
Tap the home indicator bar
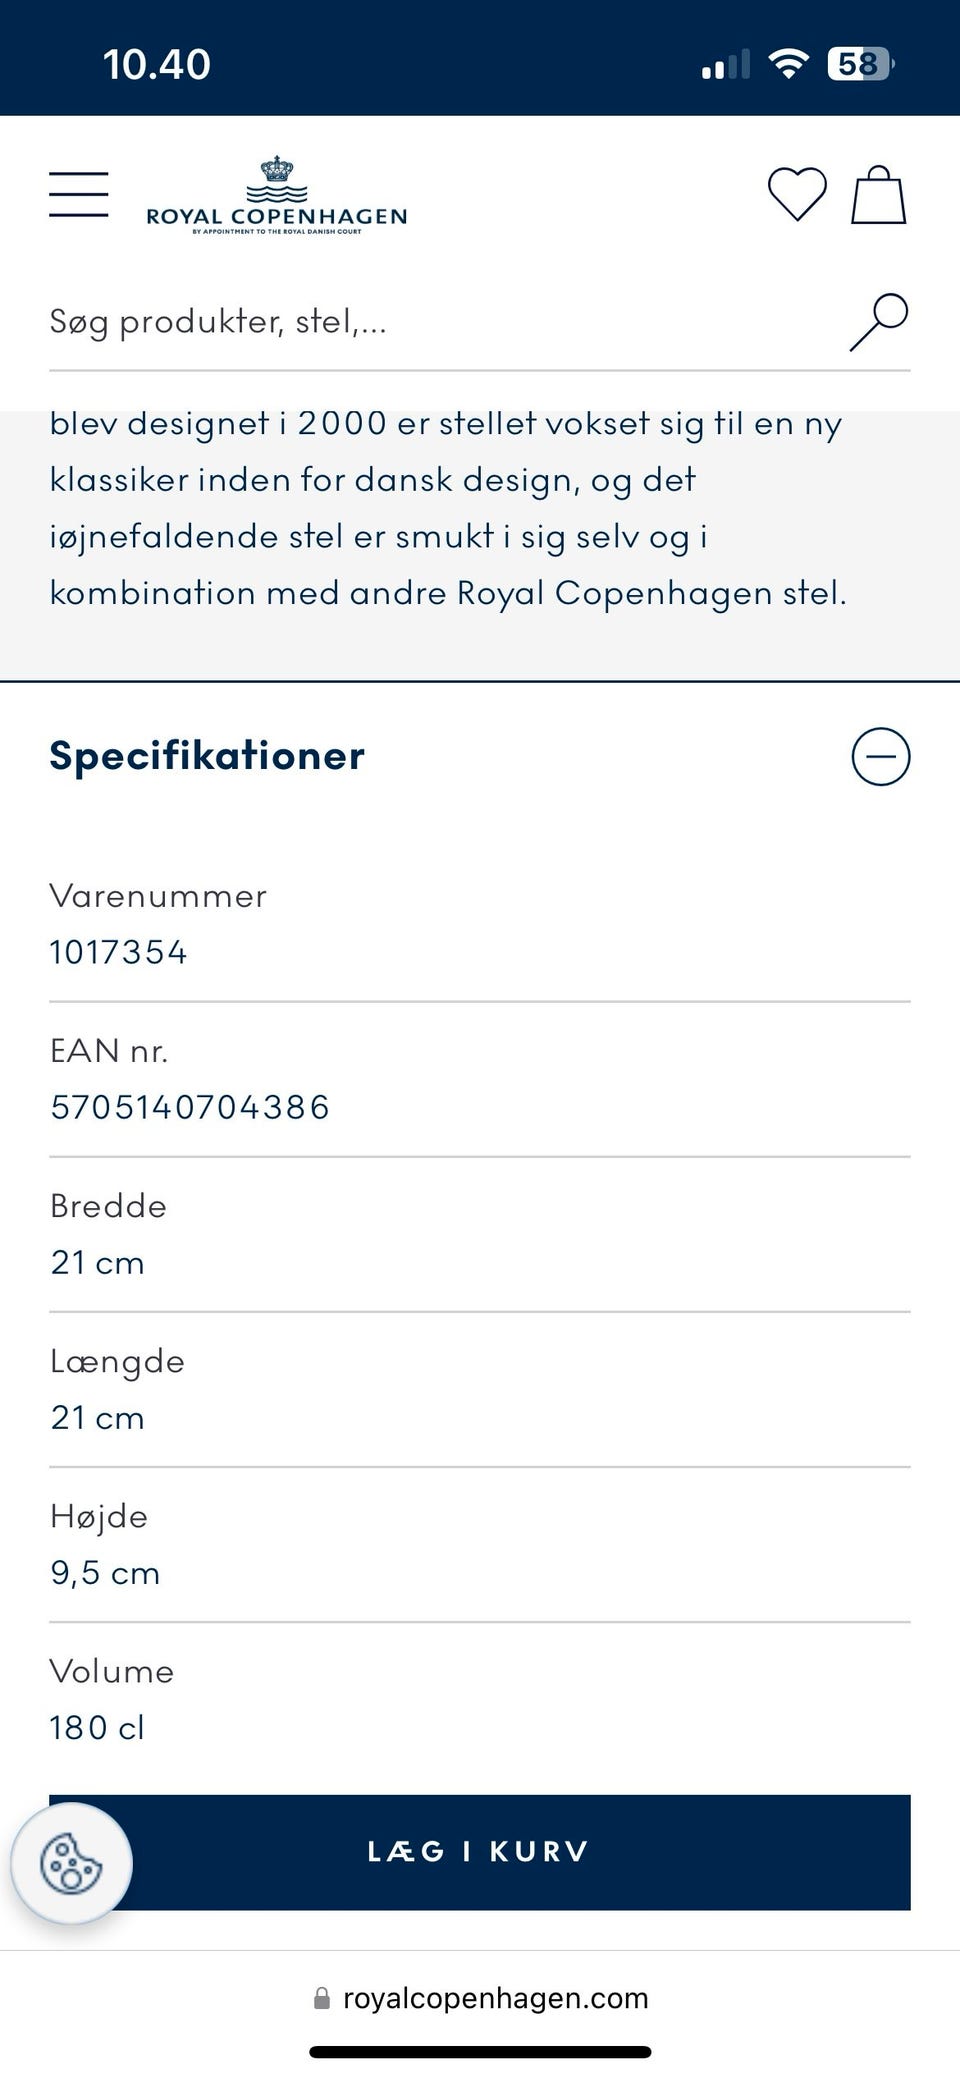(x=480, y=2052)
